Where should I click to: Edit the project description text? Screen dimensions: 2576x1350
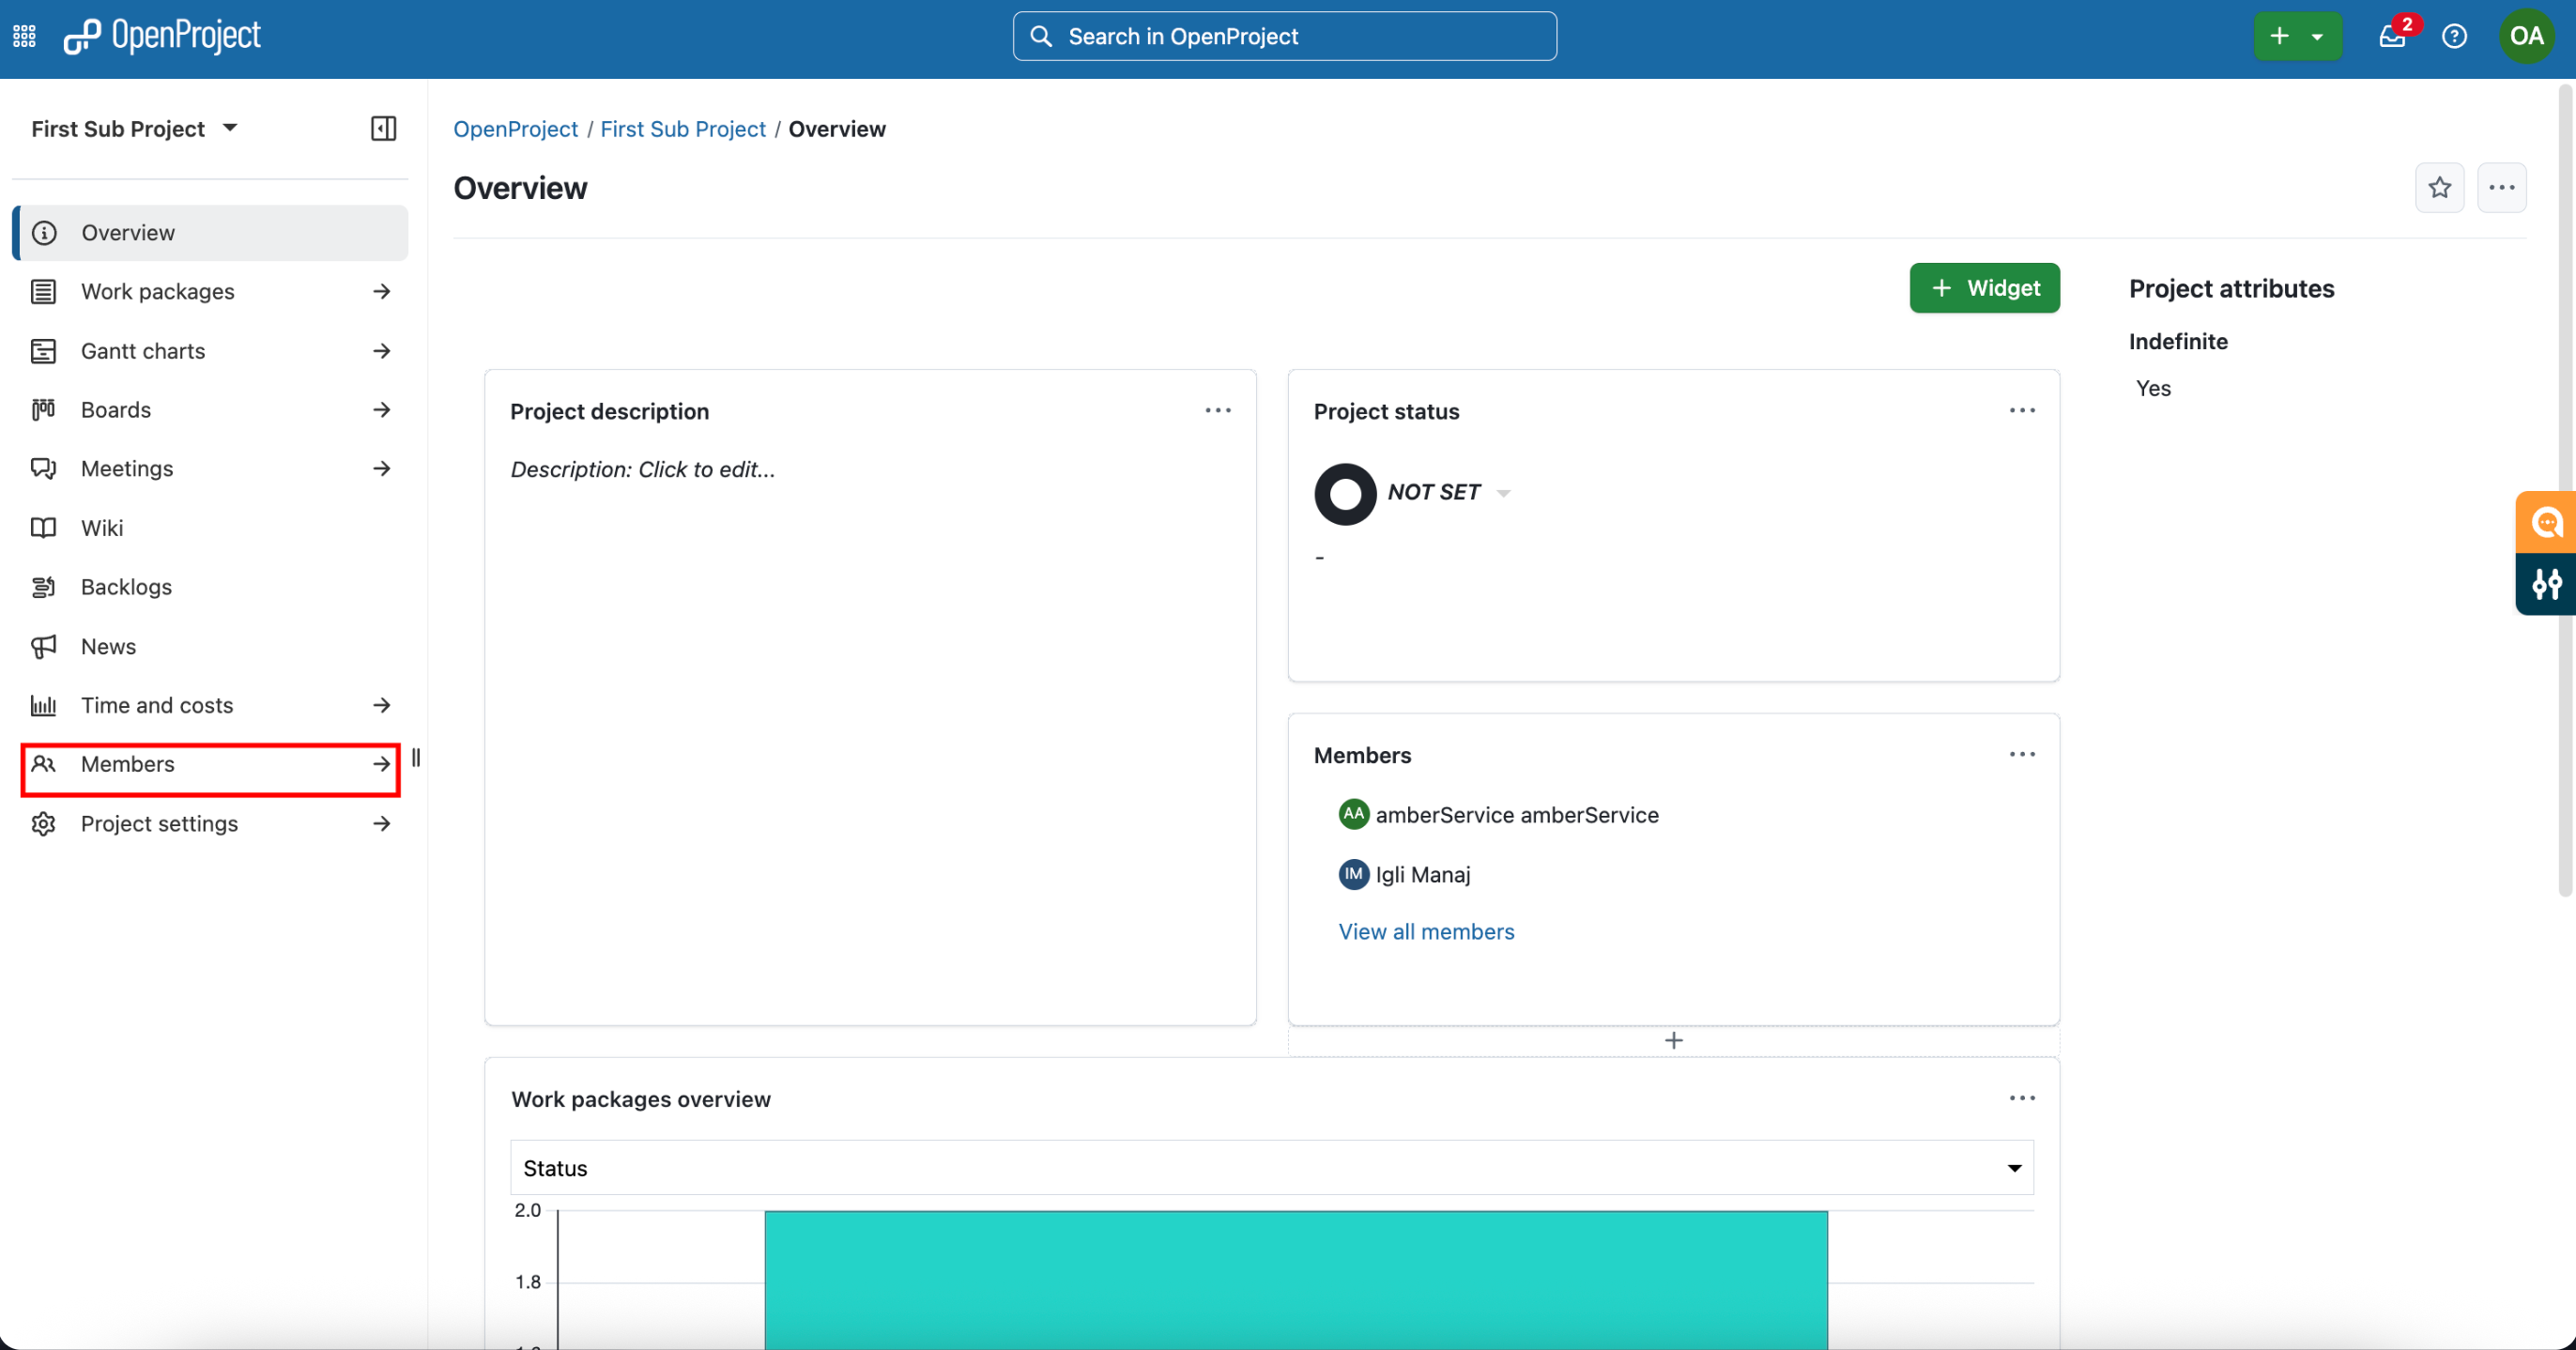643,469
